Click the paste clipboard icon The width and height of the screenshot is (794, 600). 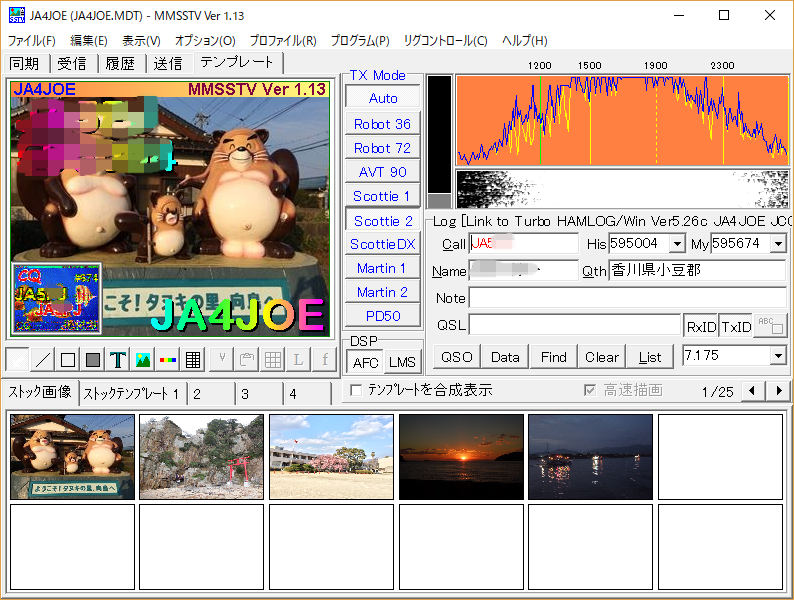247,360
